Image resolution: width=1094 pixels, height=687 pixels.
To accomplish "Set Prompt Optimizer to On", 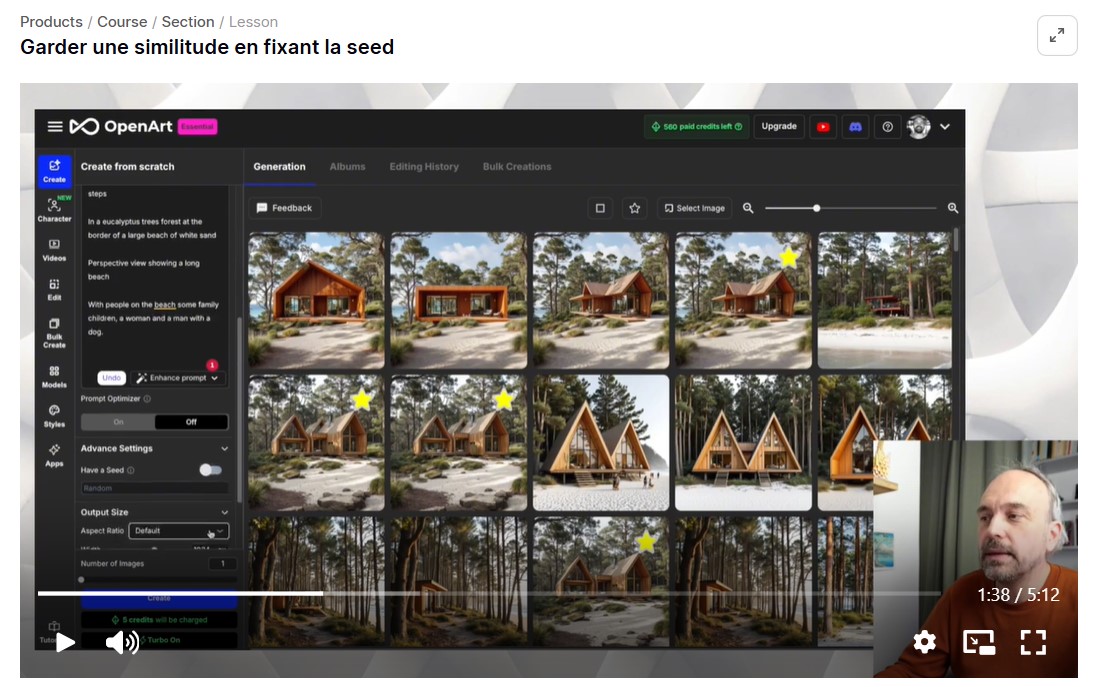I will [x=118, y=422].
